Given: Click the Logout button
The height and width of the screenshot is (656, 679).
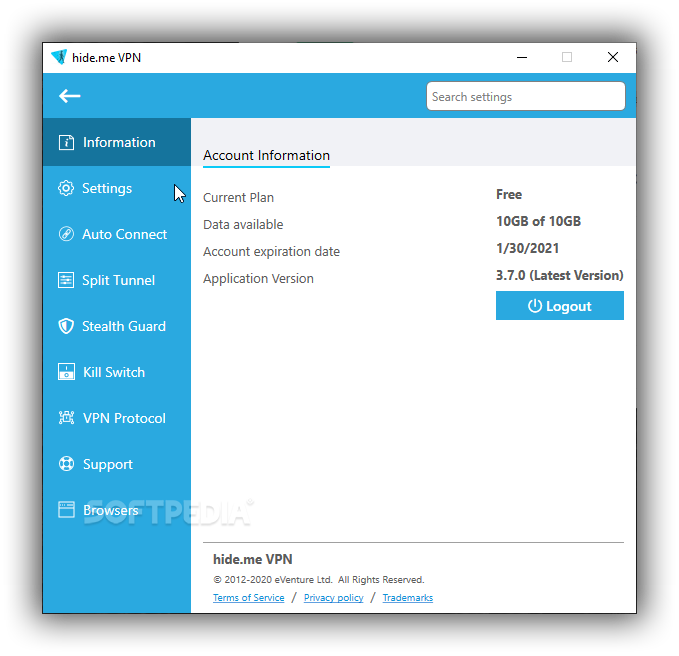Looking at the screenshot, I should (559, 306).
